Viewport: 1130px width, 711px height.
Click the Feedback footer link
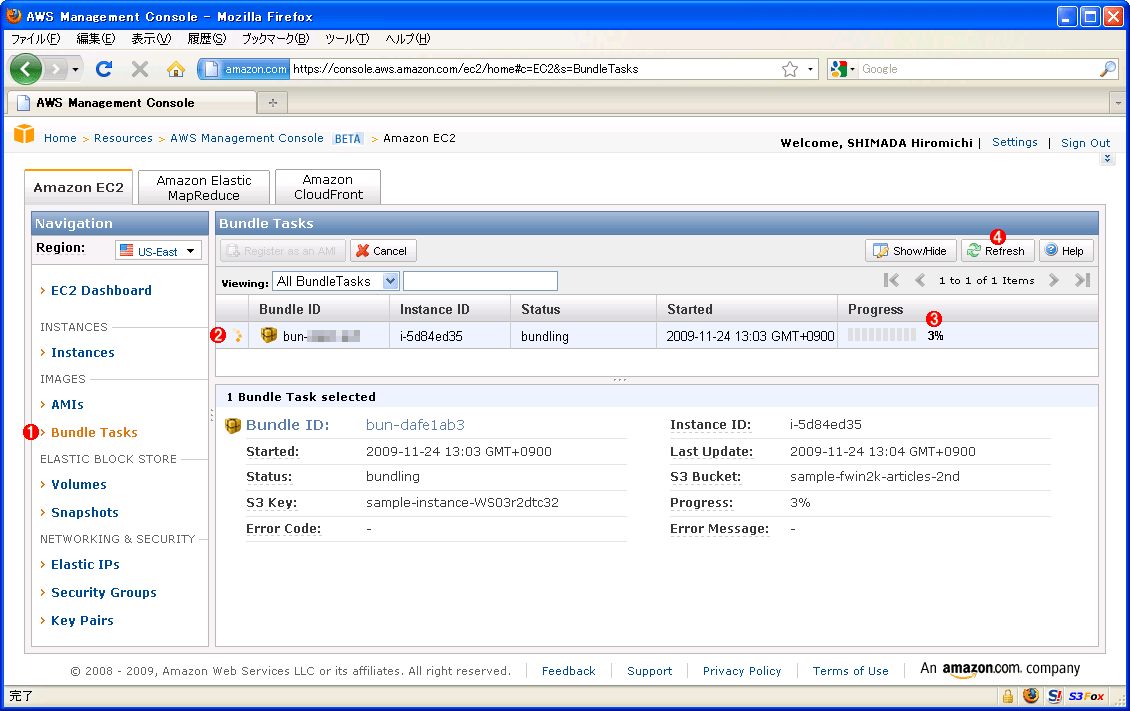tap(569, 671)
